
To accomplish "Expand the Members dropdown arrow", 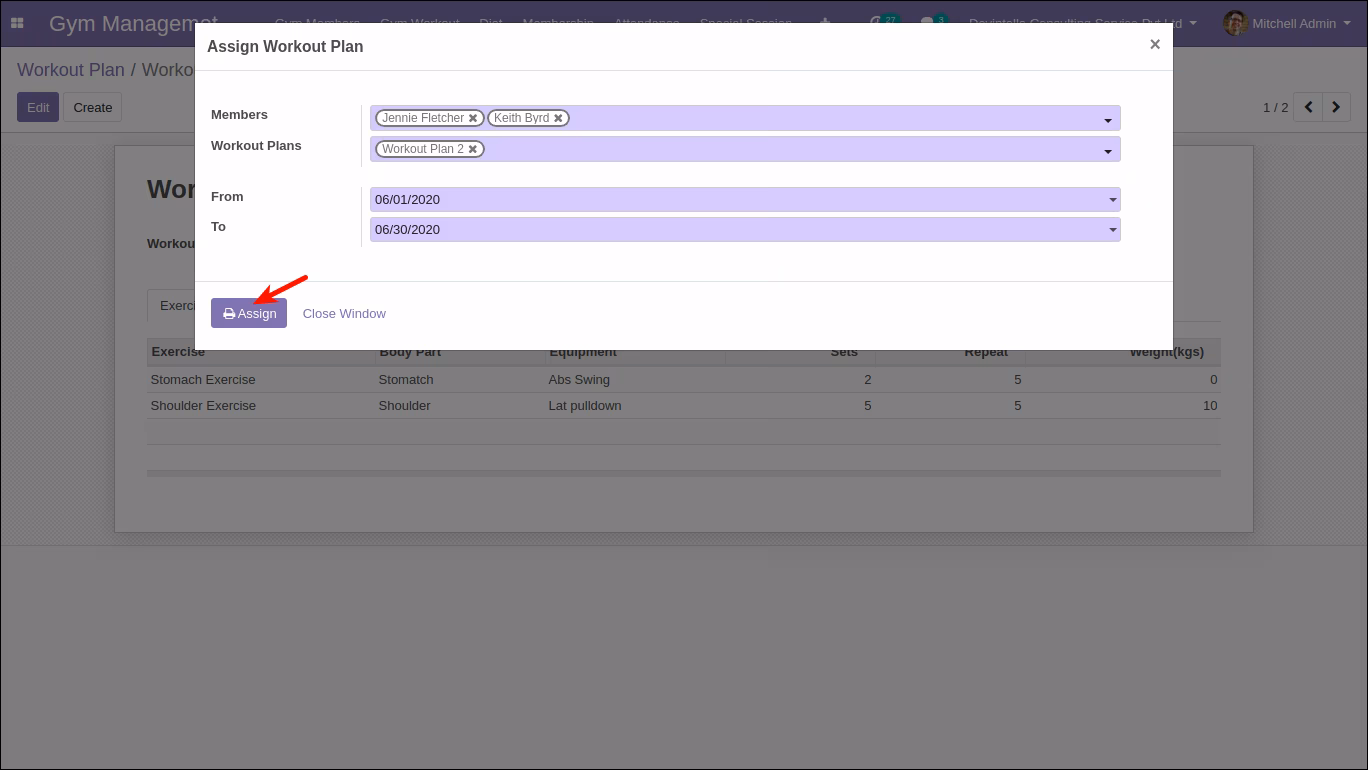I will 1108,120.
